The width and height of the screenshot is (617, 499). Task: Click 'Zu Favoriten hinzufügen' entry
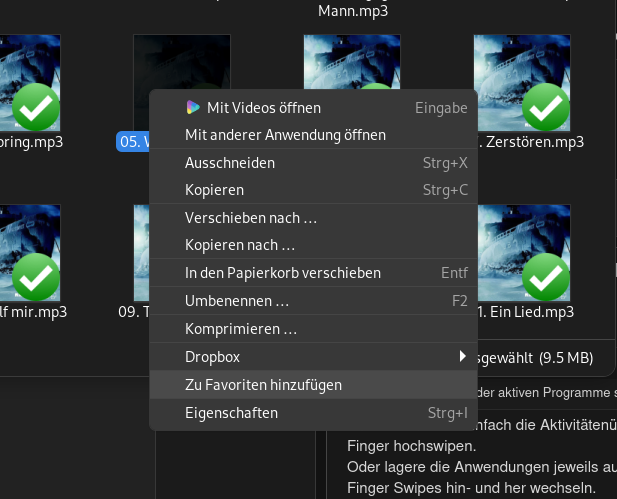coord(313,385)
